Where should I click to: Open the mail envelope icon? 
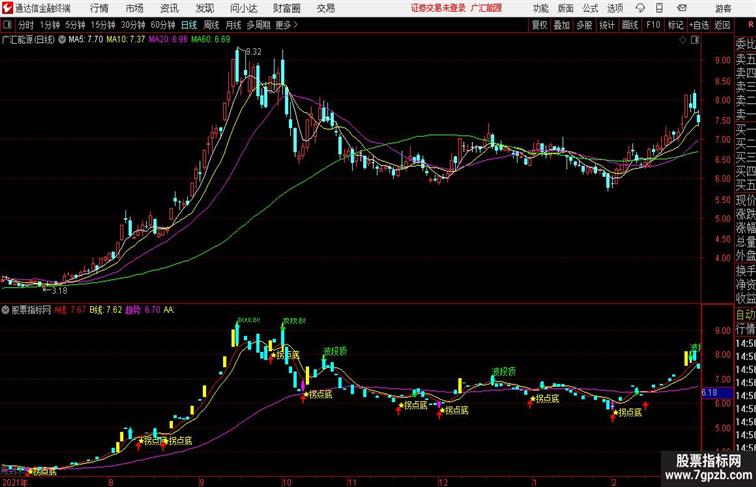click(682, 8)
